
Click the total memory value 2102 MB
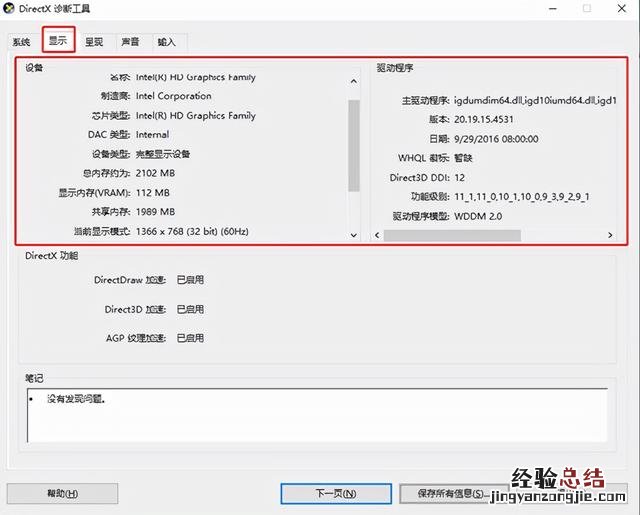155,173
